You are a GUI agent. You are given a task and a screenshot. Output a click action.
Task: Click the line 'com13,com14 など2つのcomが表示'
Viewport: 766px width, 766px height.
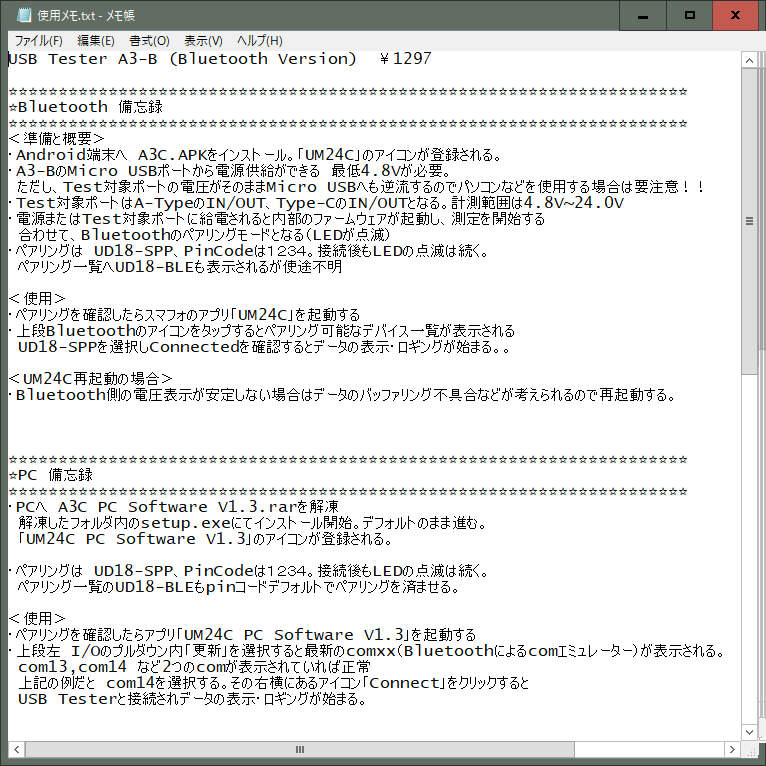[x=194, y=667]
